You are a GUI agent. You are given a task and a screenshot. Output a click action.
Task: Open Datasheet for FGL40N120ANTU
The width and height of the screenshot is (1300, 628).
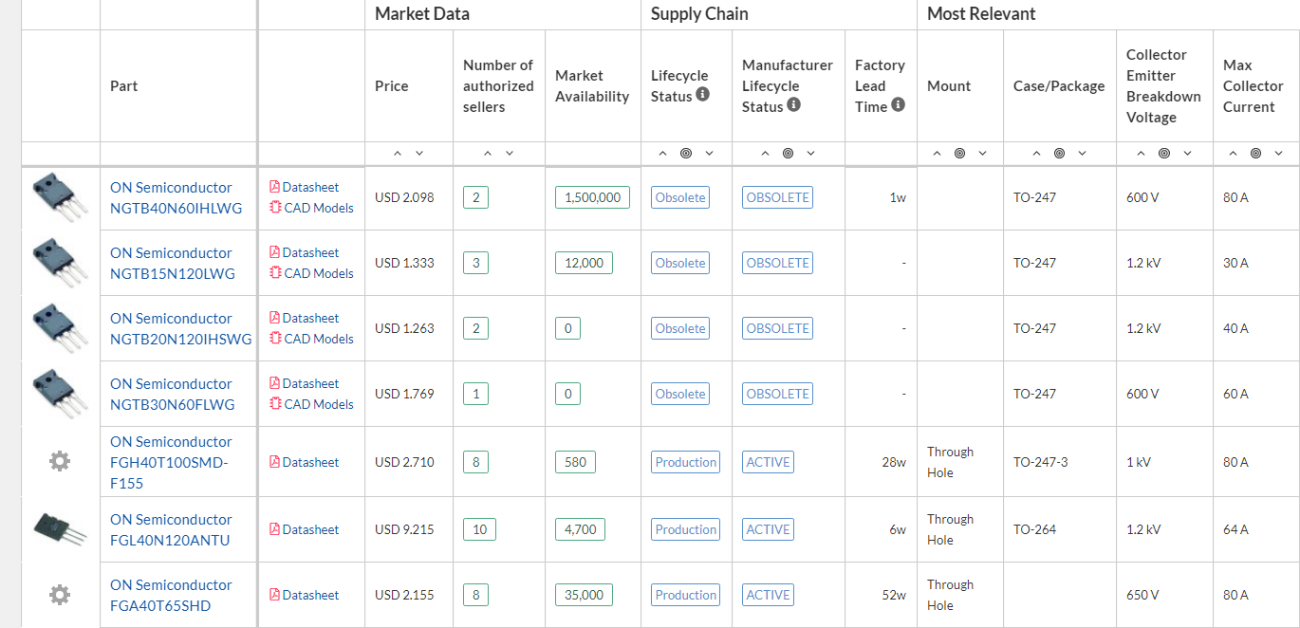tap(304, 530)
